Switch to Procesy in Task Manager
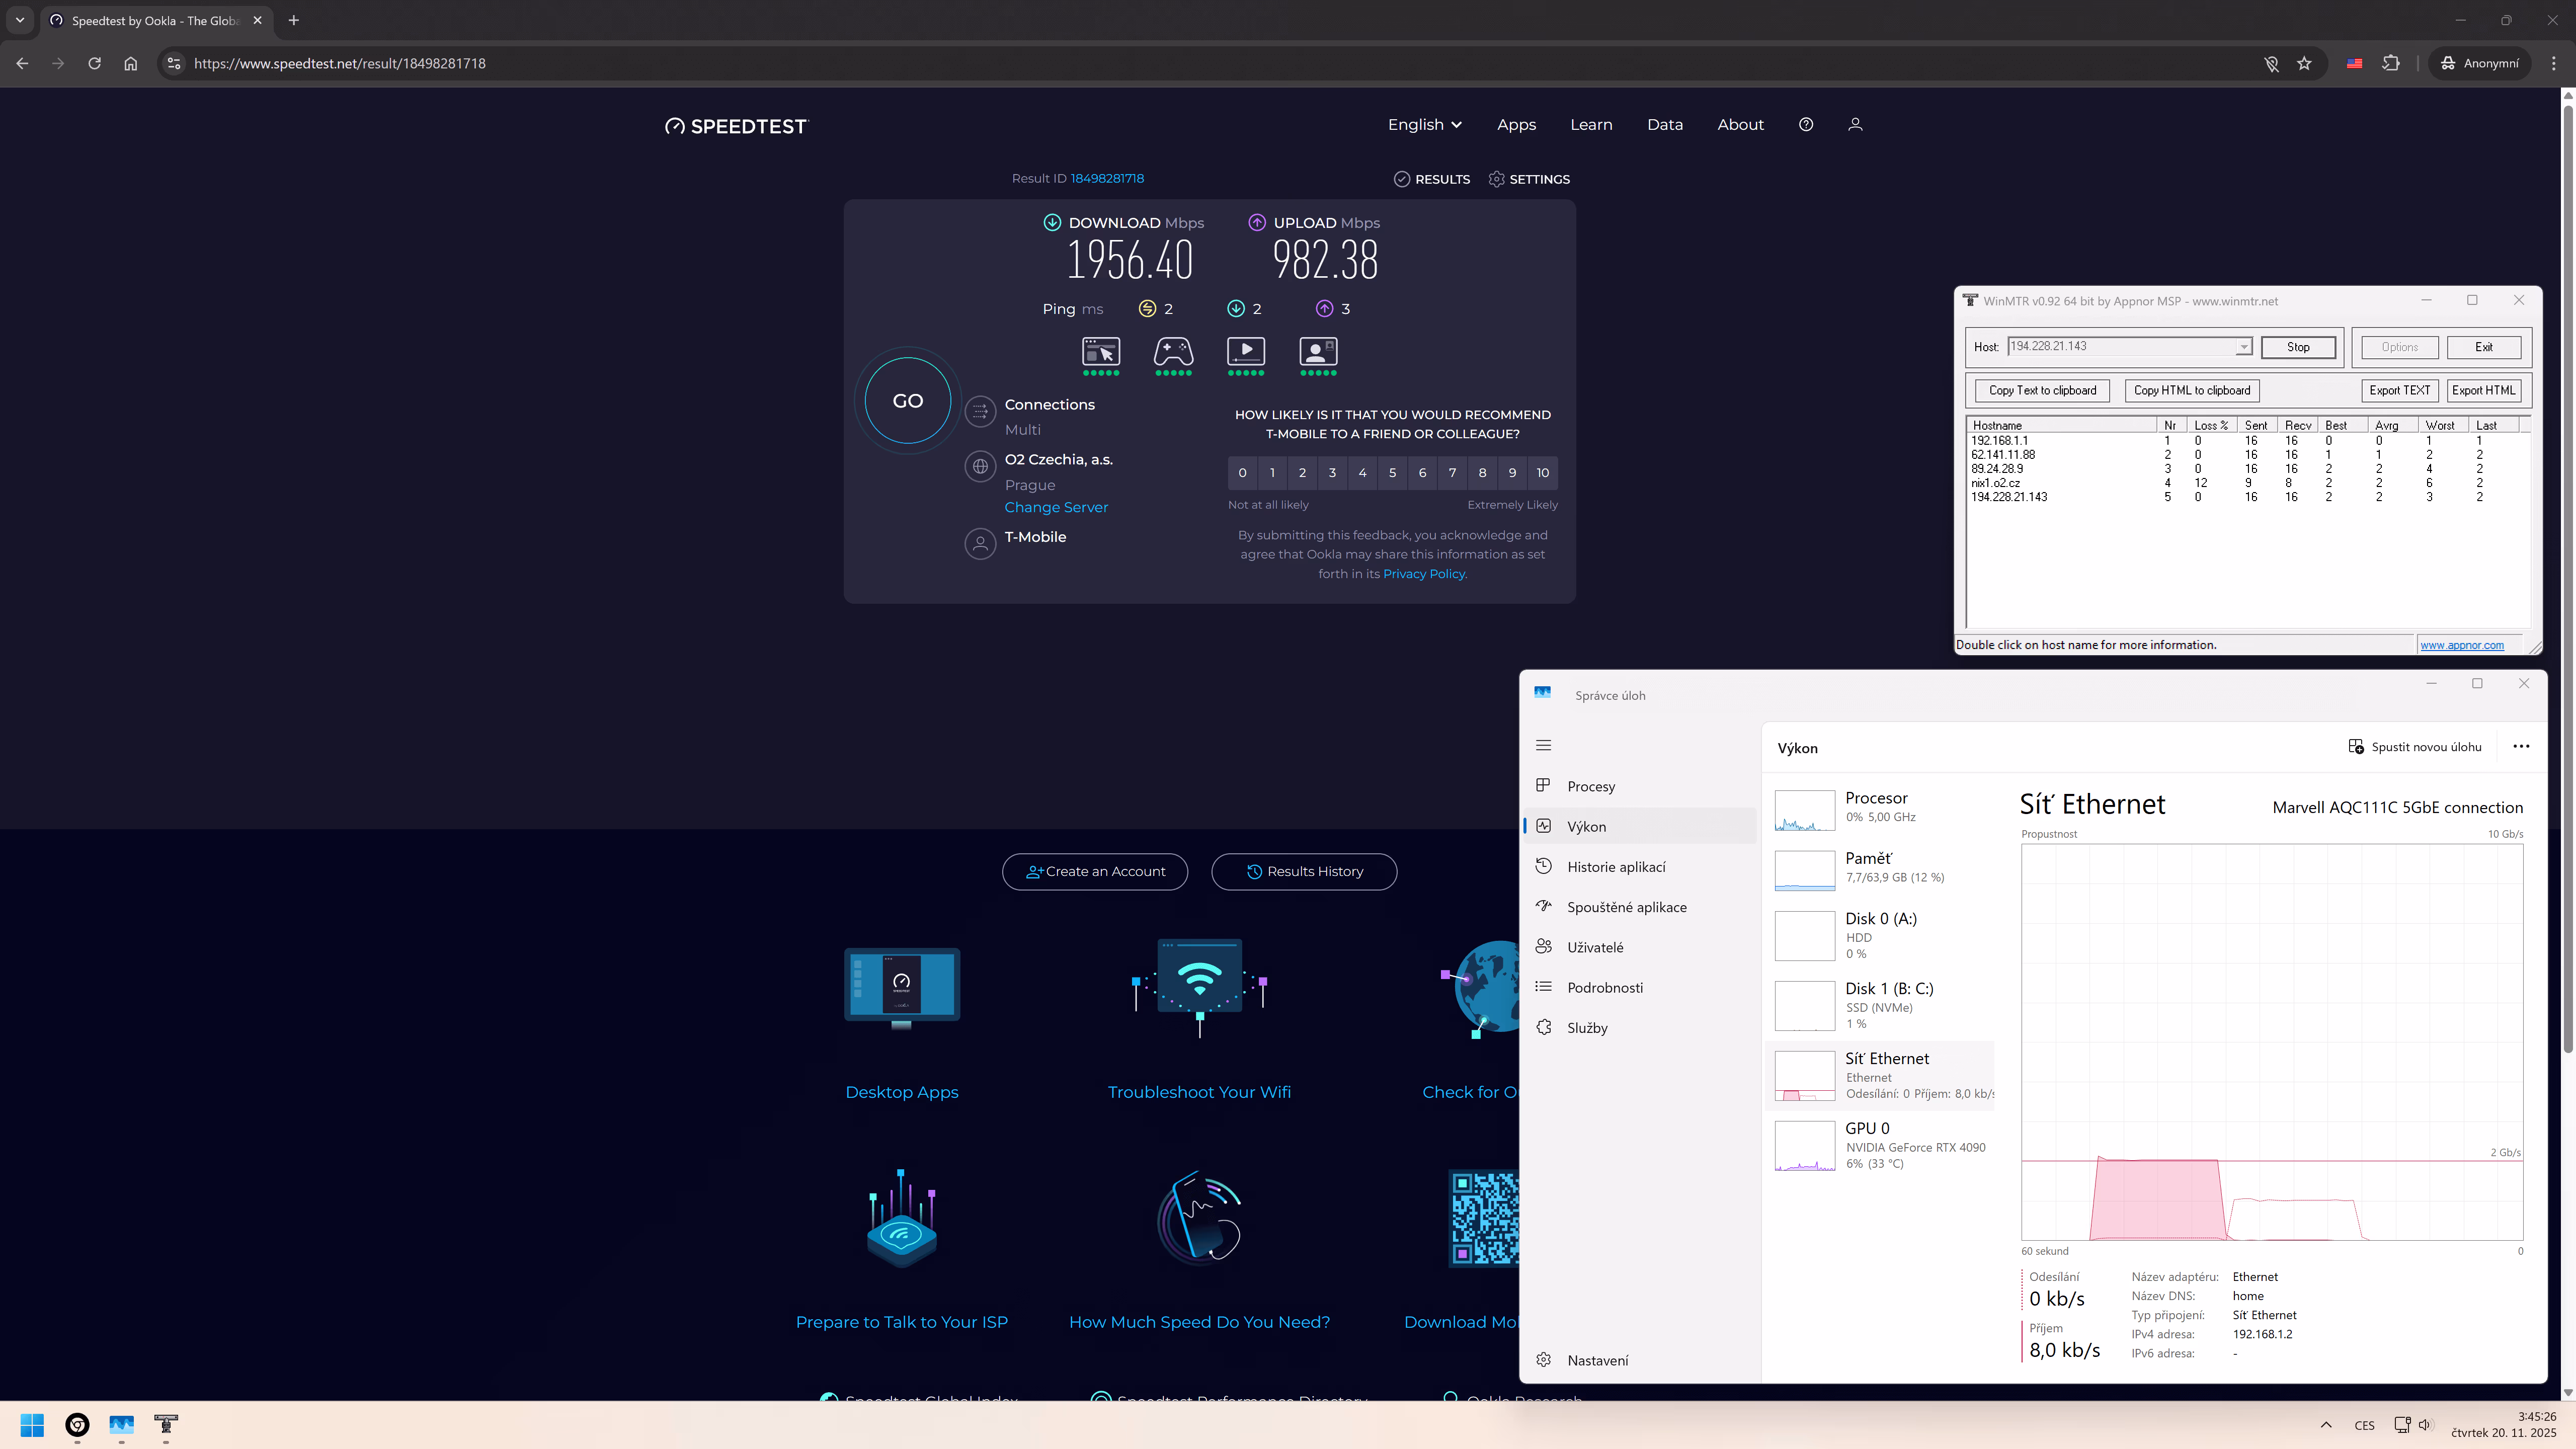The image size is (2576, 1449). [x=1590, y=787]
